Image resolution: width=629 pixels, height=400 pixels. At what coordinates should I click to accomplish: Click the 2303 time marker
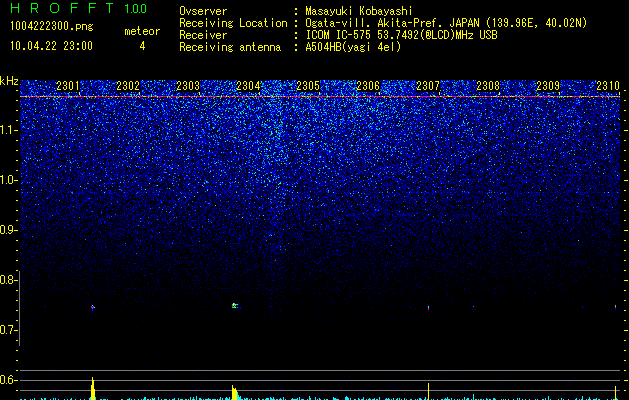(x=188, y=86)
